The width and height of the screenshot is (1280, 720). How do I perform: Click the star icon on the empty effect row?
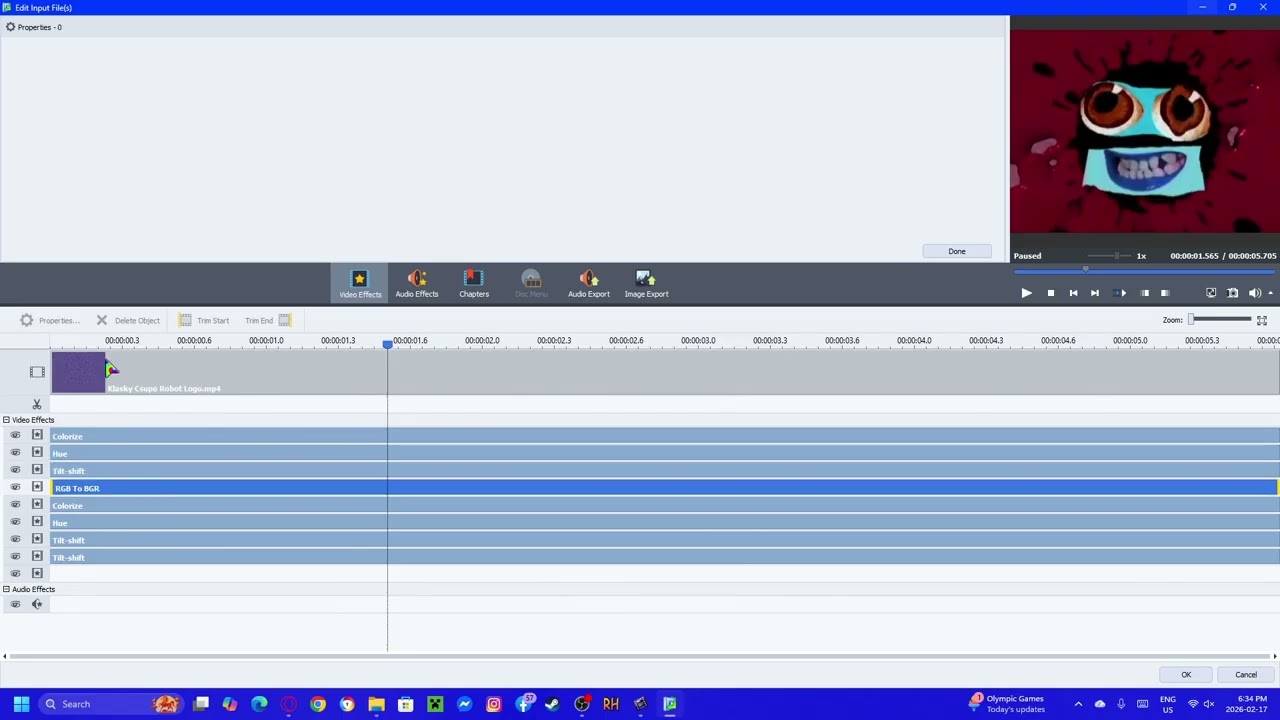pyautogui.click(x=37, y=573)
